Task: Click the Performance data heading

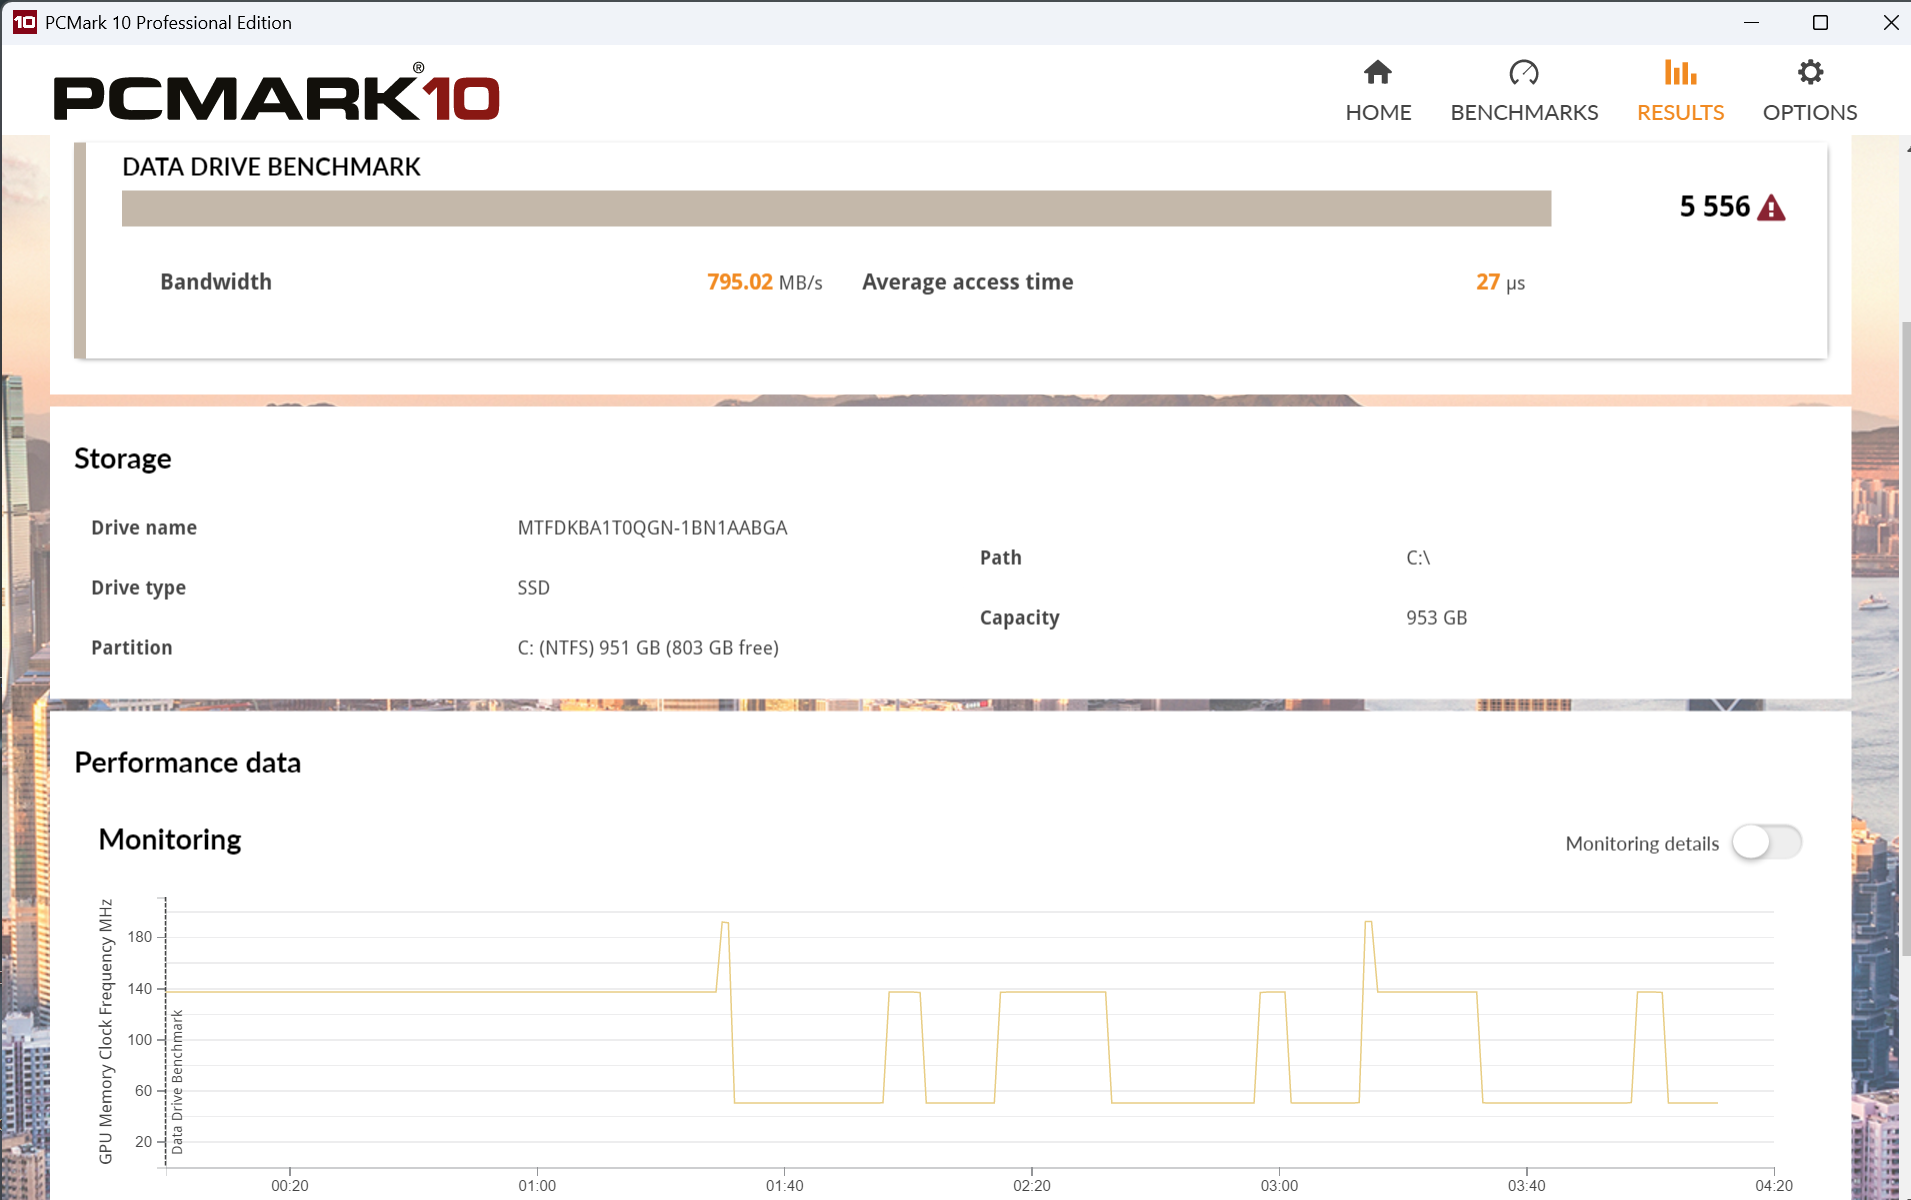Action: click(187, 762)
